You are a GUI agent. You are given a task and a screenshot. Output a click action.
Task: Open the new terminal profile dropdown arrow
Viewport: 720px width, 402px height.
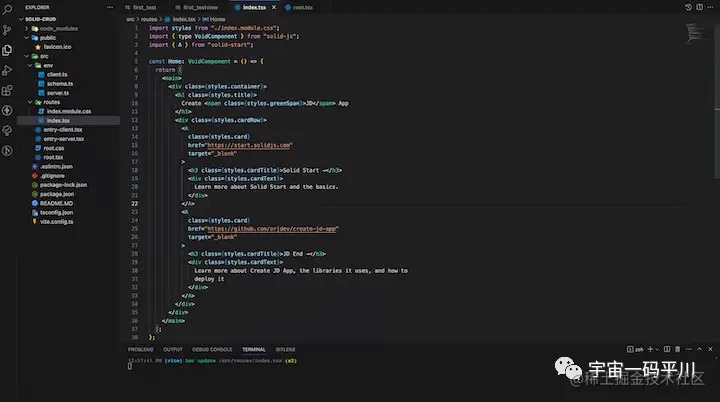(657, 350)
